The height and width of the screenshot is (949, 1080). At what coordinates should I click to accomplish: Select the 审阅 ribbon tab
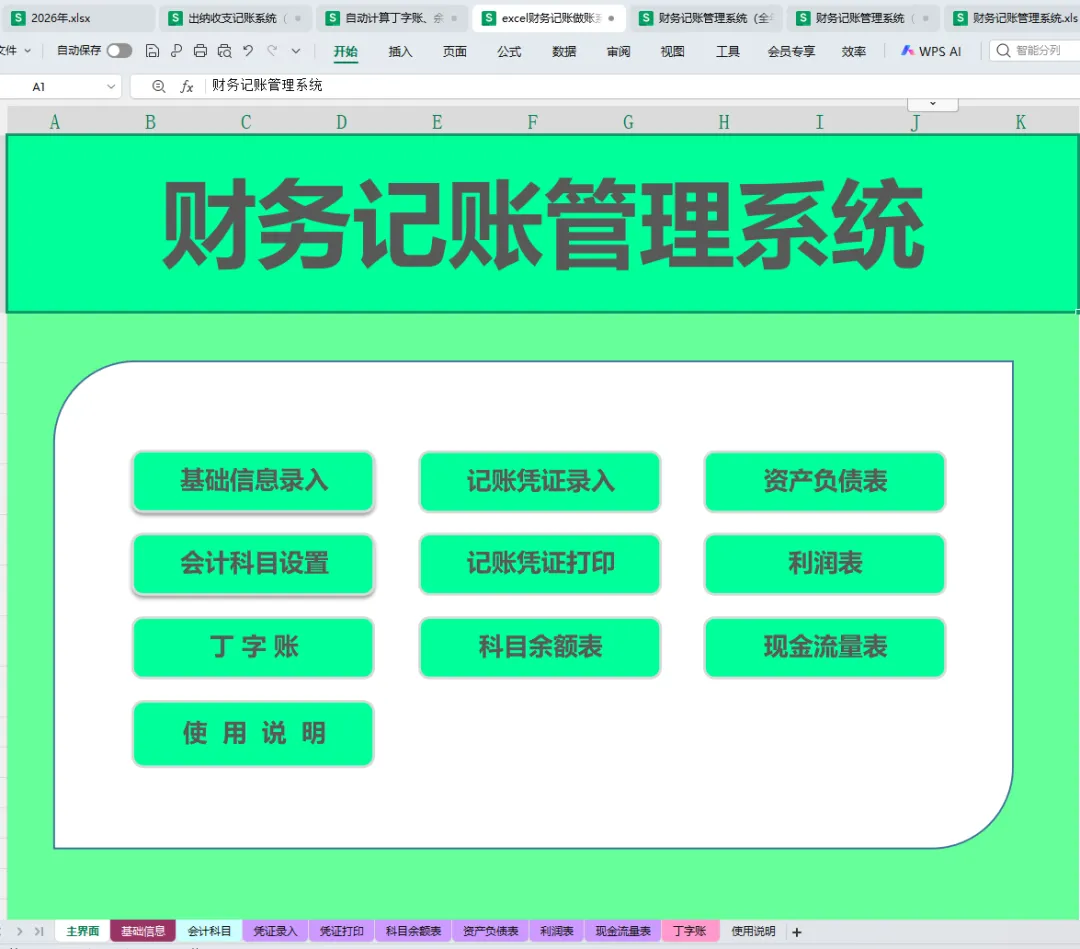tap(619, 52)
